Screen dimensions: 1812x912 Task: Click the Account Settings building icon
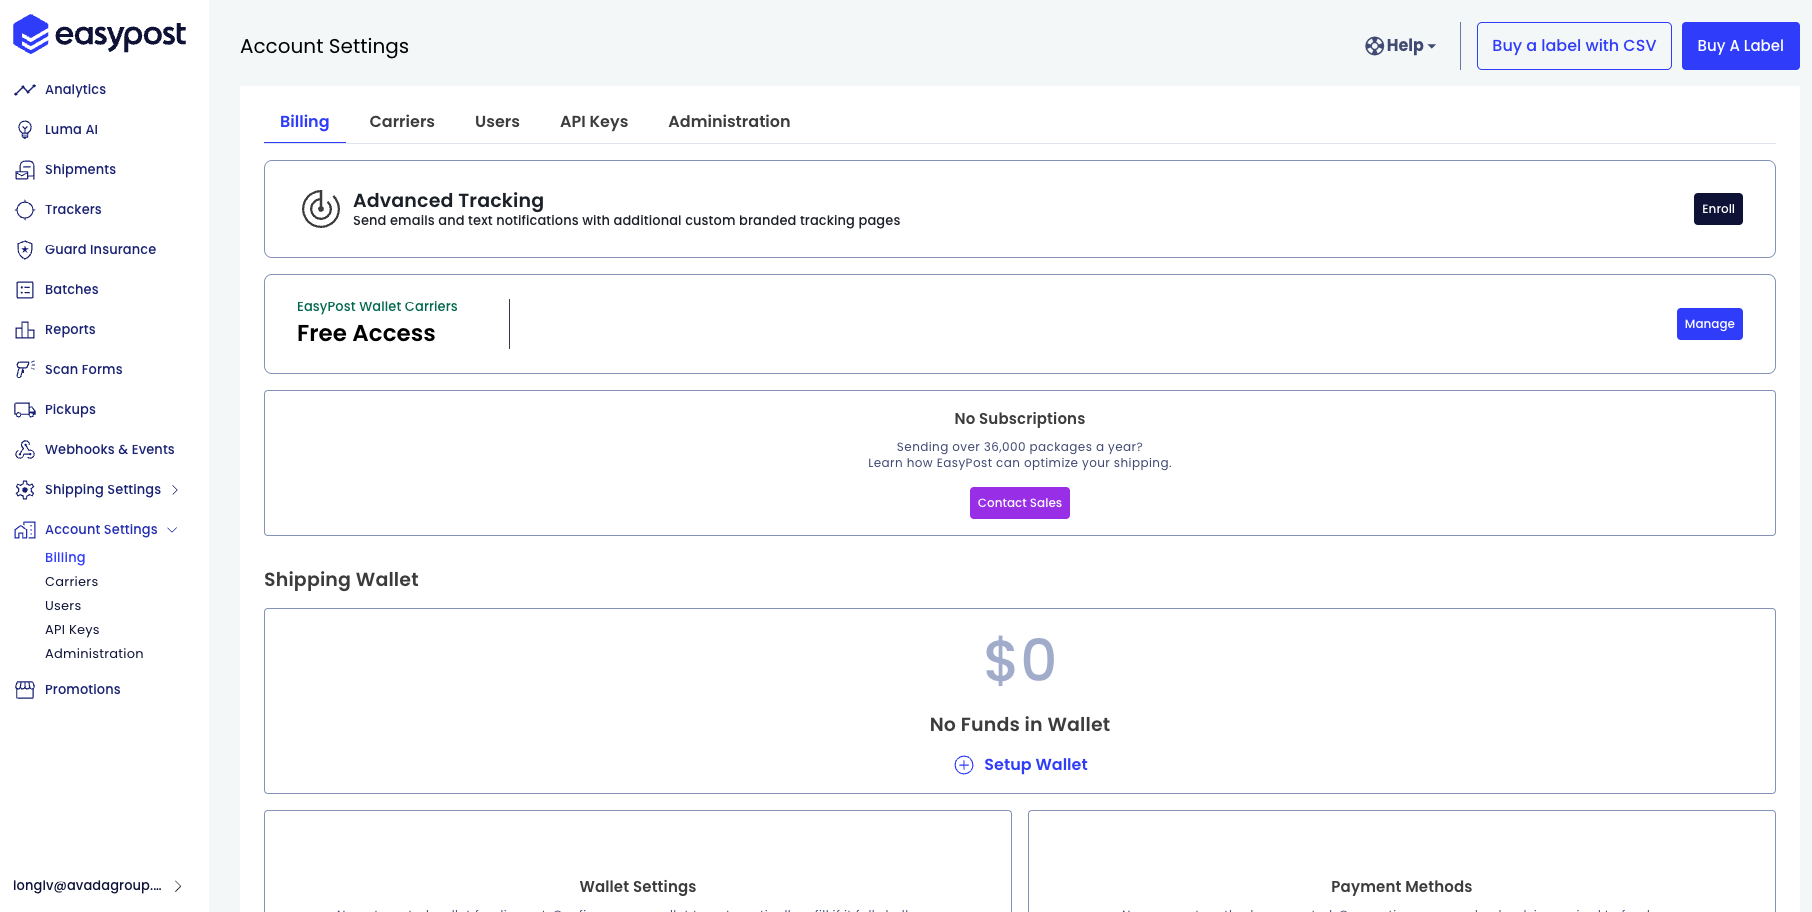click(25, 530)
